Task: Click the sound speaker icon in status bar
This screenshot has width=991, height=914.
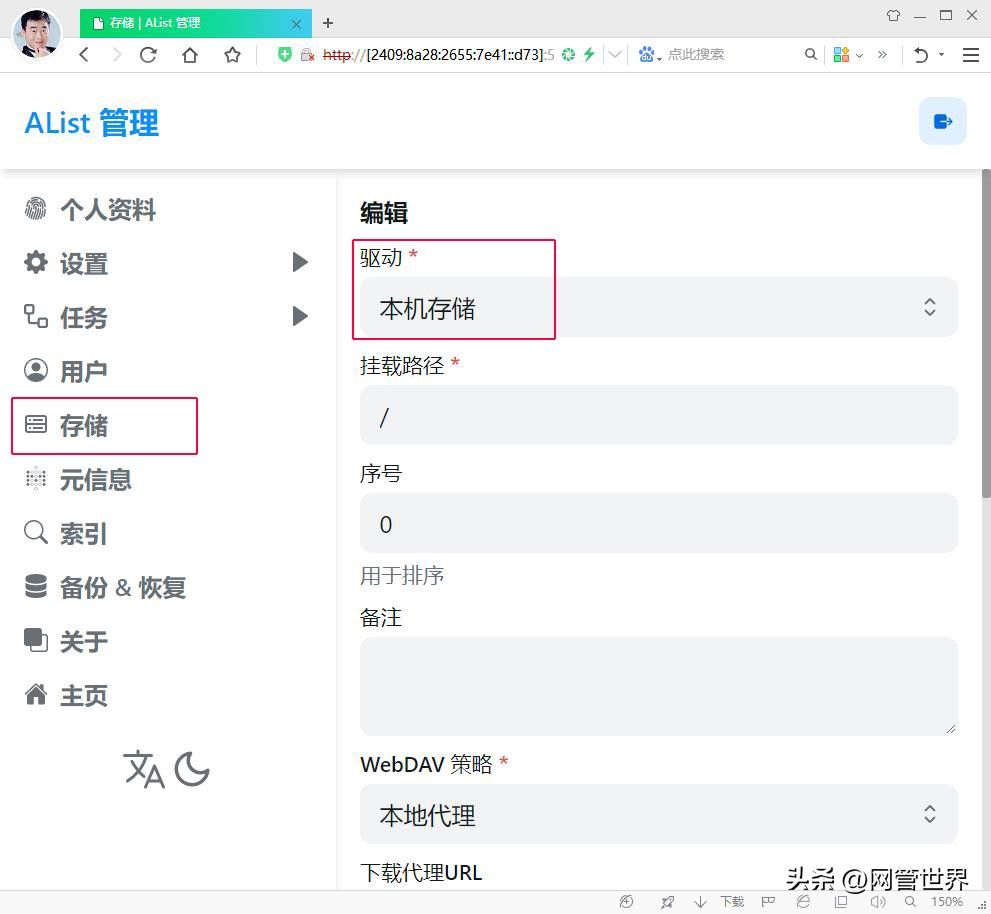Action: (878, 902)
